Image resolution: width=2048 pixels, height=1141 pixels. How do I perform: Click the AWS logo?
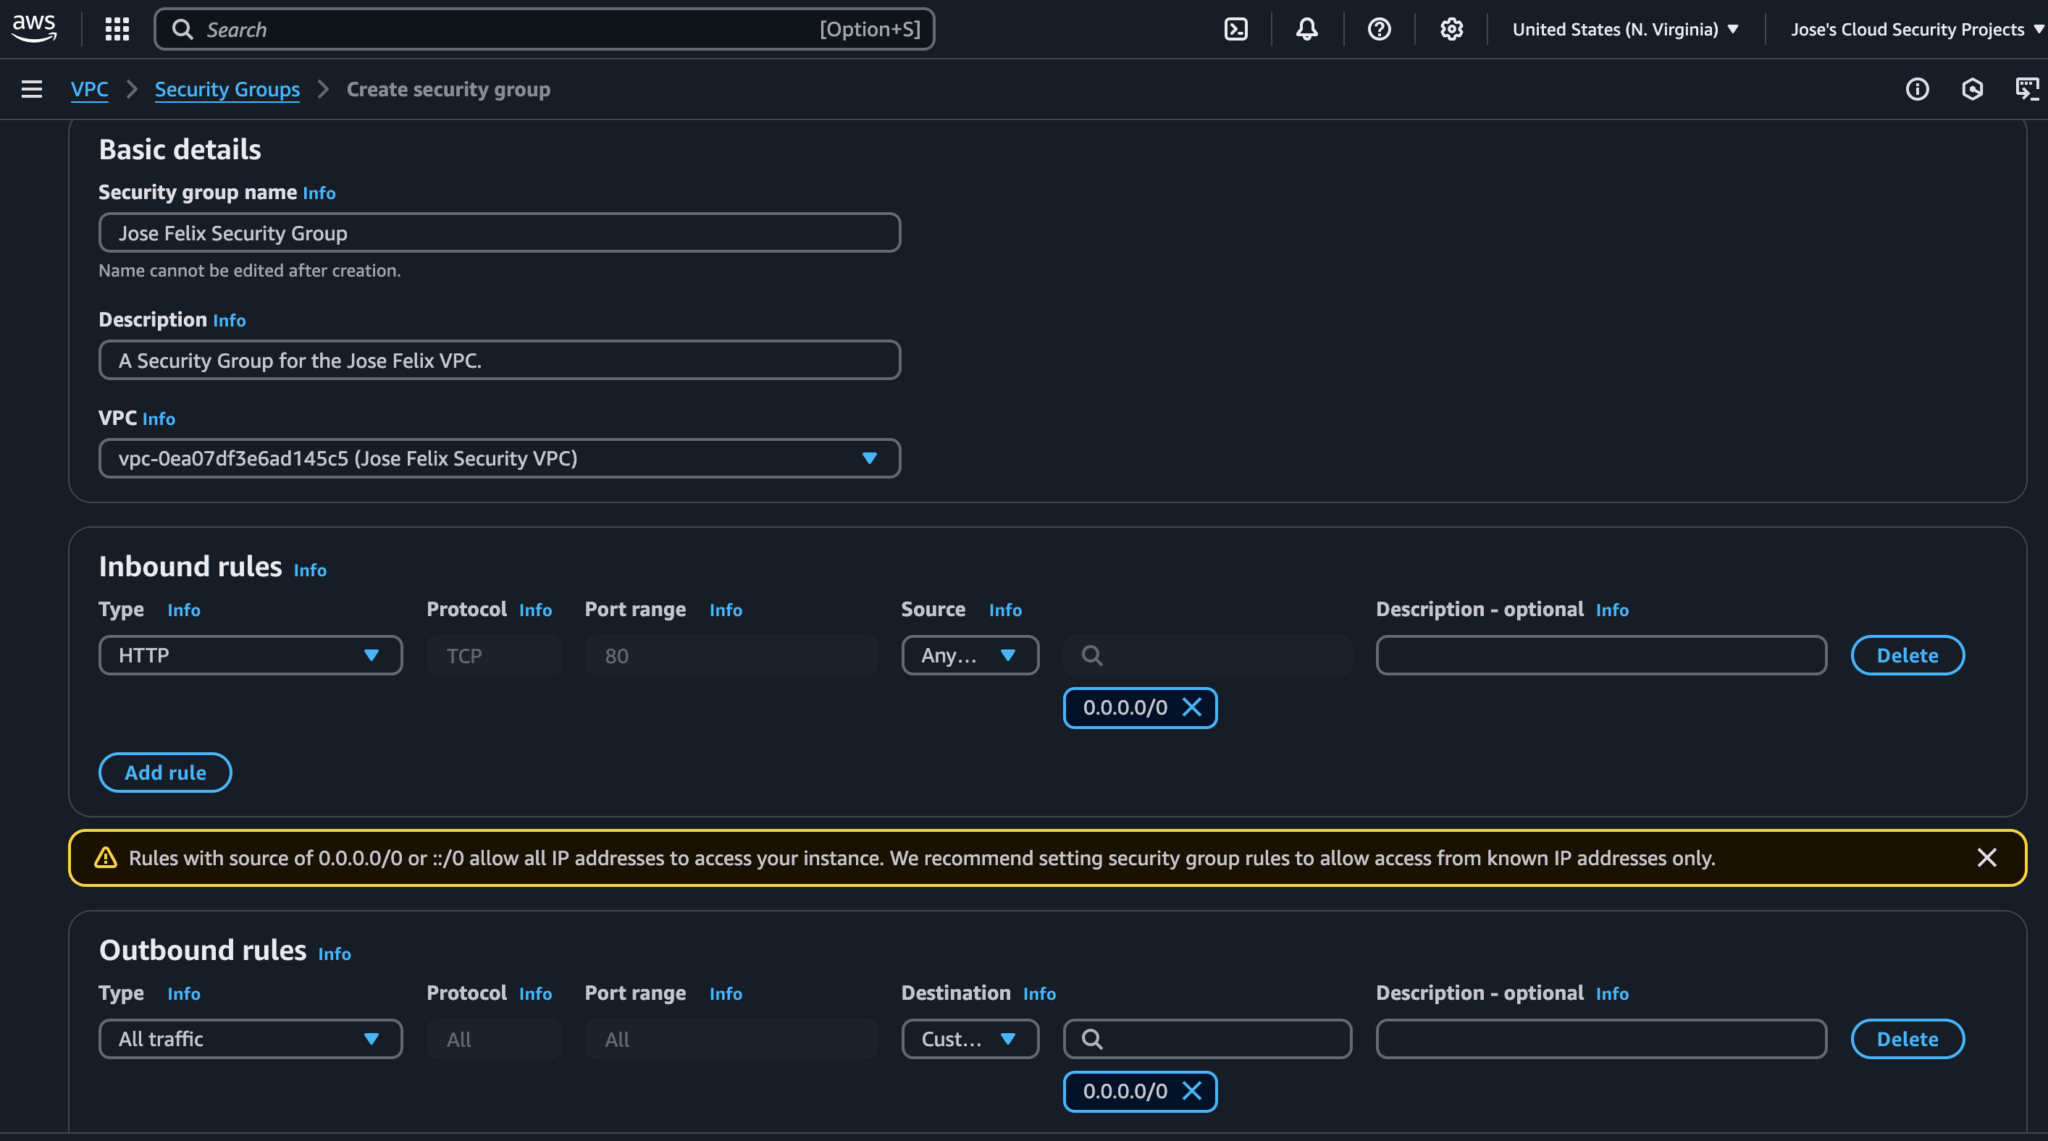pyautogui.click(x=34, y=29)
